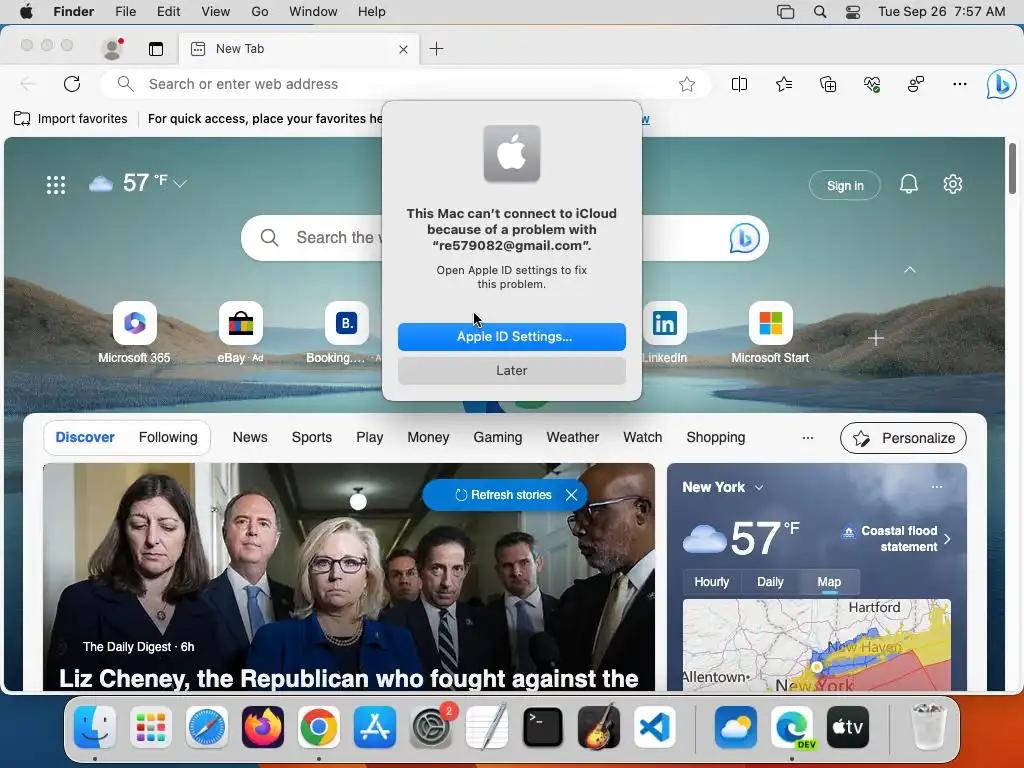1024x768 pixels.
Task: Click the weather map thumbnail
Action: 816,645
